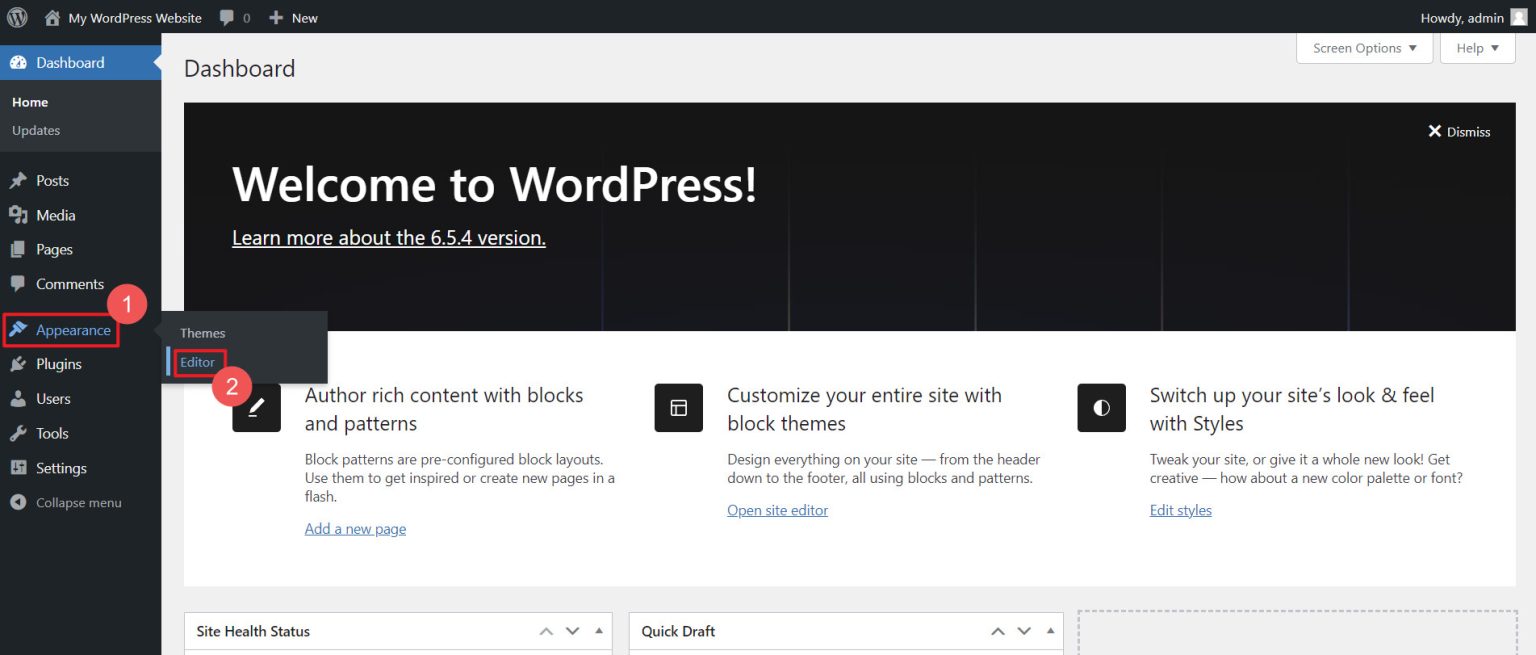Viewport: 1536px width, 655px height.
Task: Dismiss the Welcome to WordPress banner
Action: click(x=1459, y=131)
